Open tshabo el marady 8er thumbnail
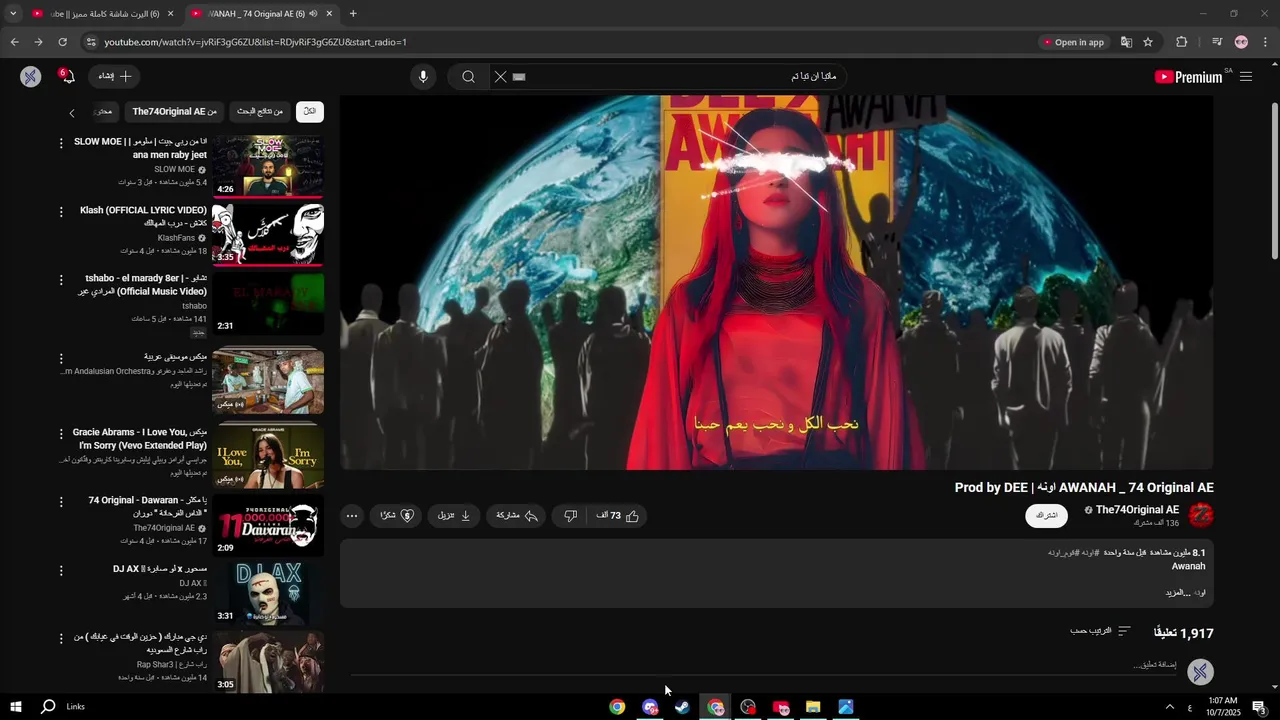 (268, 304)
